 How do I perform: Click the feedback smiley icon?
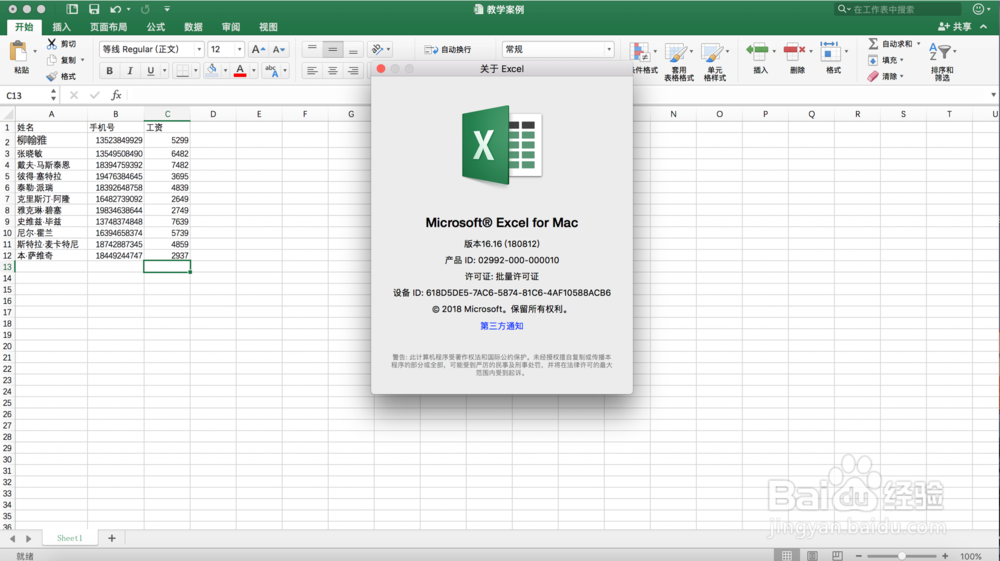pyautogui.click(x=978, y=9)
